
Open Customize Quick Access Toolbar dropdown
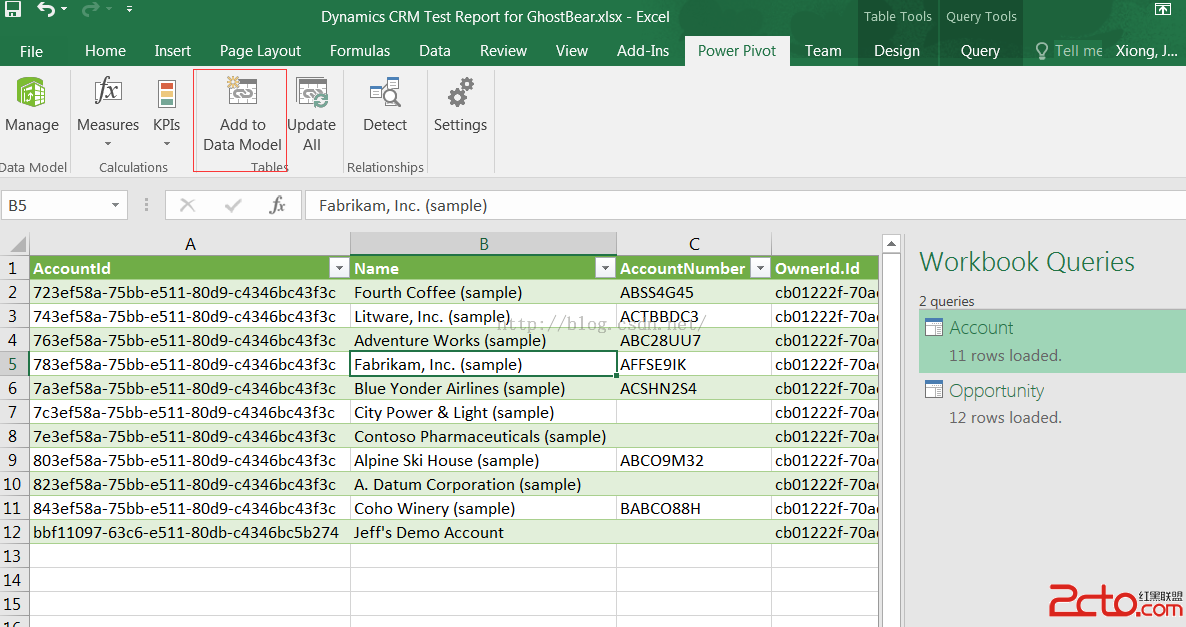(x=129, y=9)
